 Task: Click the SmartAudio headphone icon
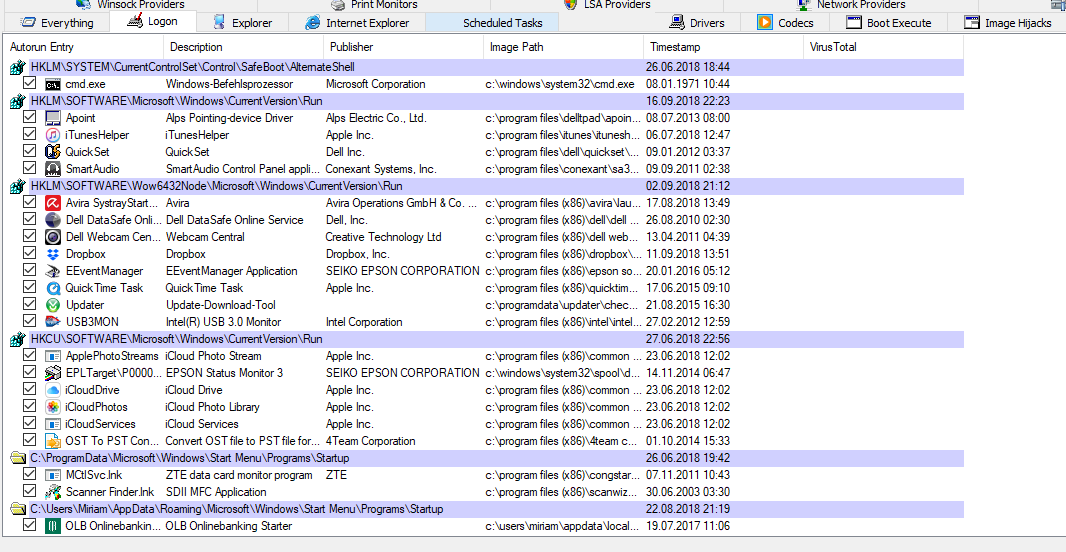[52, 169]
